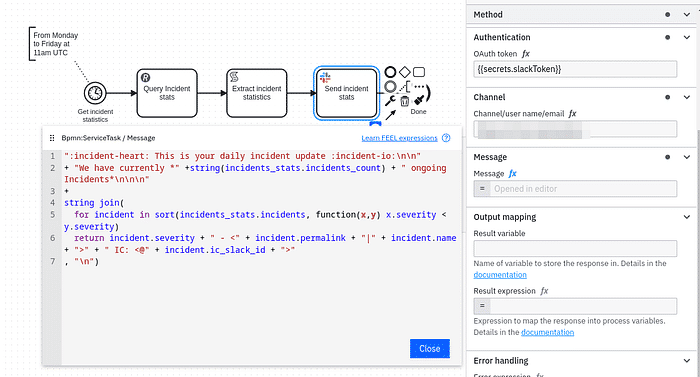Click the Message 'Opened in editor' field
Screen dimensions: 700x377
point(583,188)
